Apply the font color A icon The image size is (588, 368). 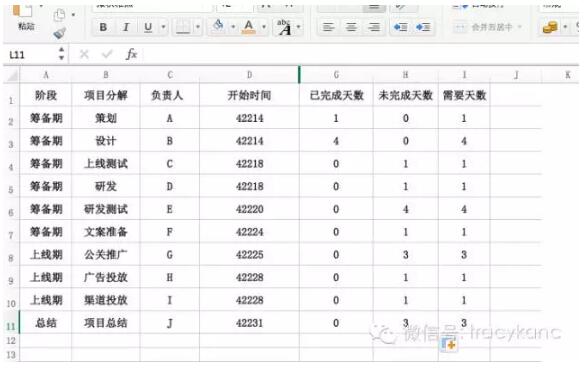[x=249, y=27]
